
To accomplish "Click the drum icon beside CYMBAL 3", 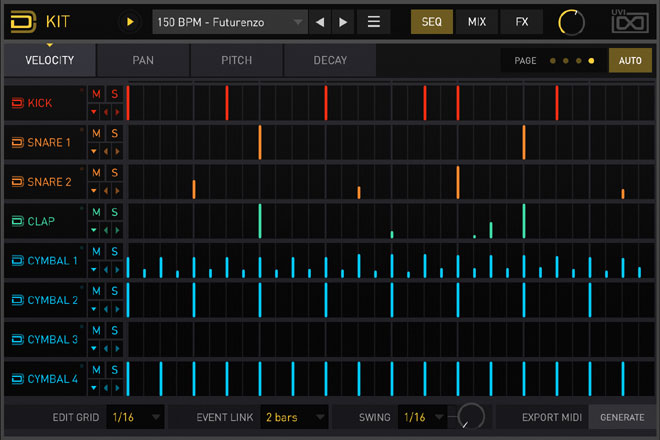I will [17, 339].
